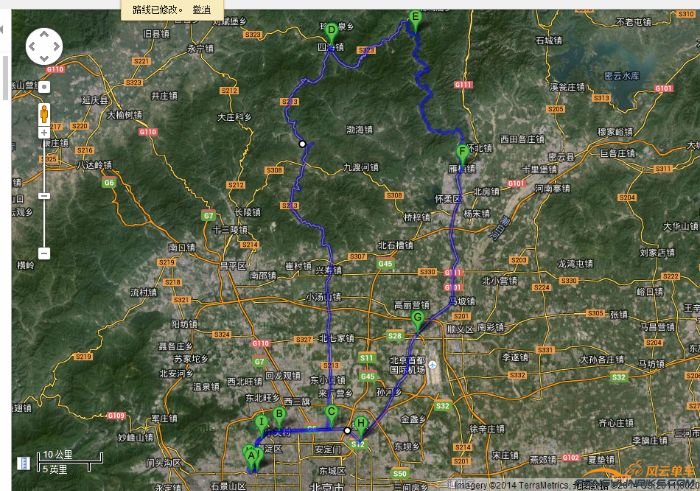Select waypoint marker B

point(279,416)
